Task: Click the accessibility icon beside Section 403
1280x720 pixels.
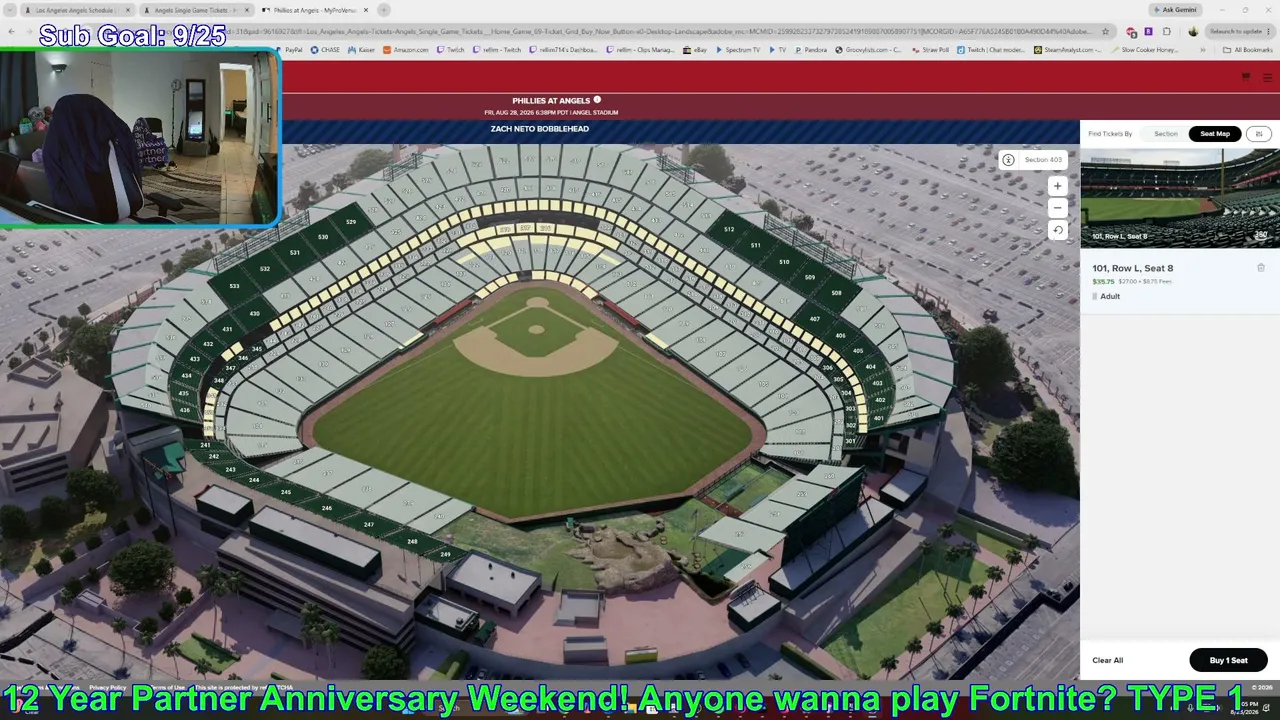Action: 1008,160
